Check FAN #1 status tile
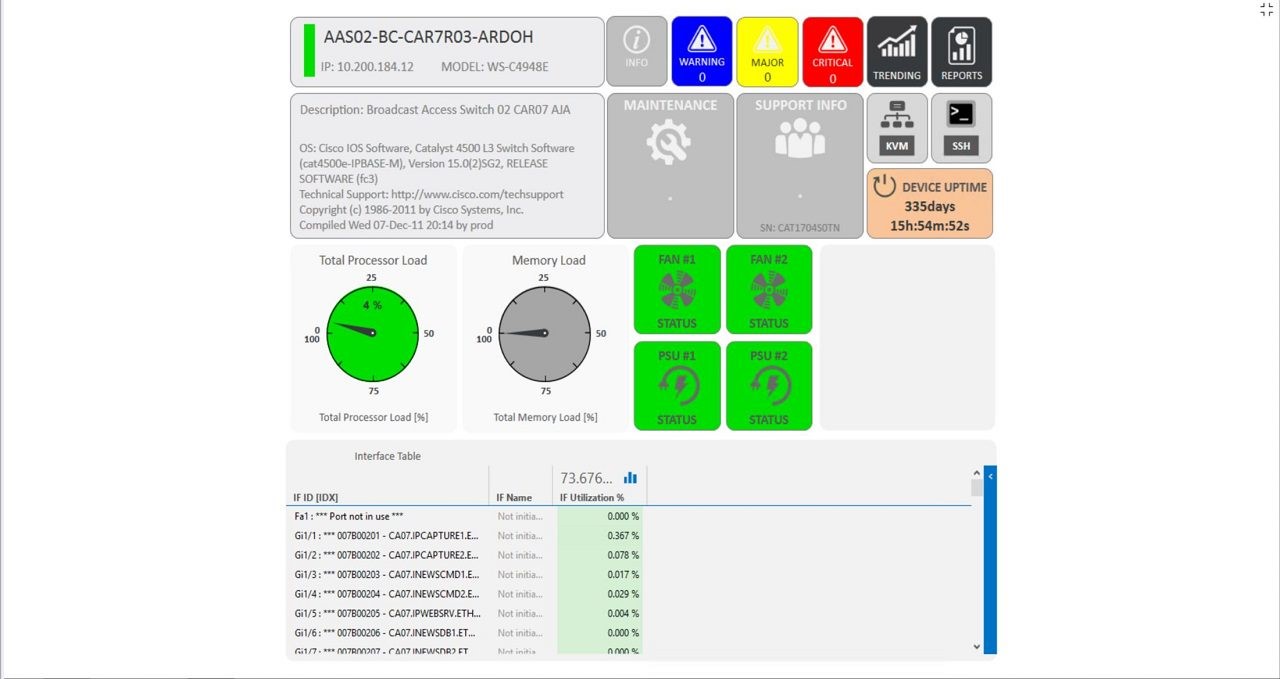Image resolution: width=1280 pixels, height=679 pixels. 677,289
